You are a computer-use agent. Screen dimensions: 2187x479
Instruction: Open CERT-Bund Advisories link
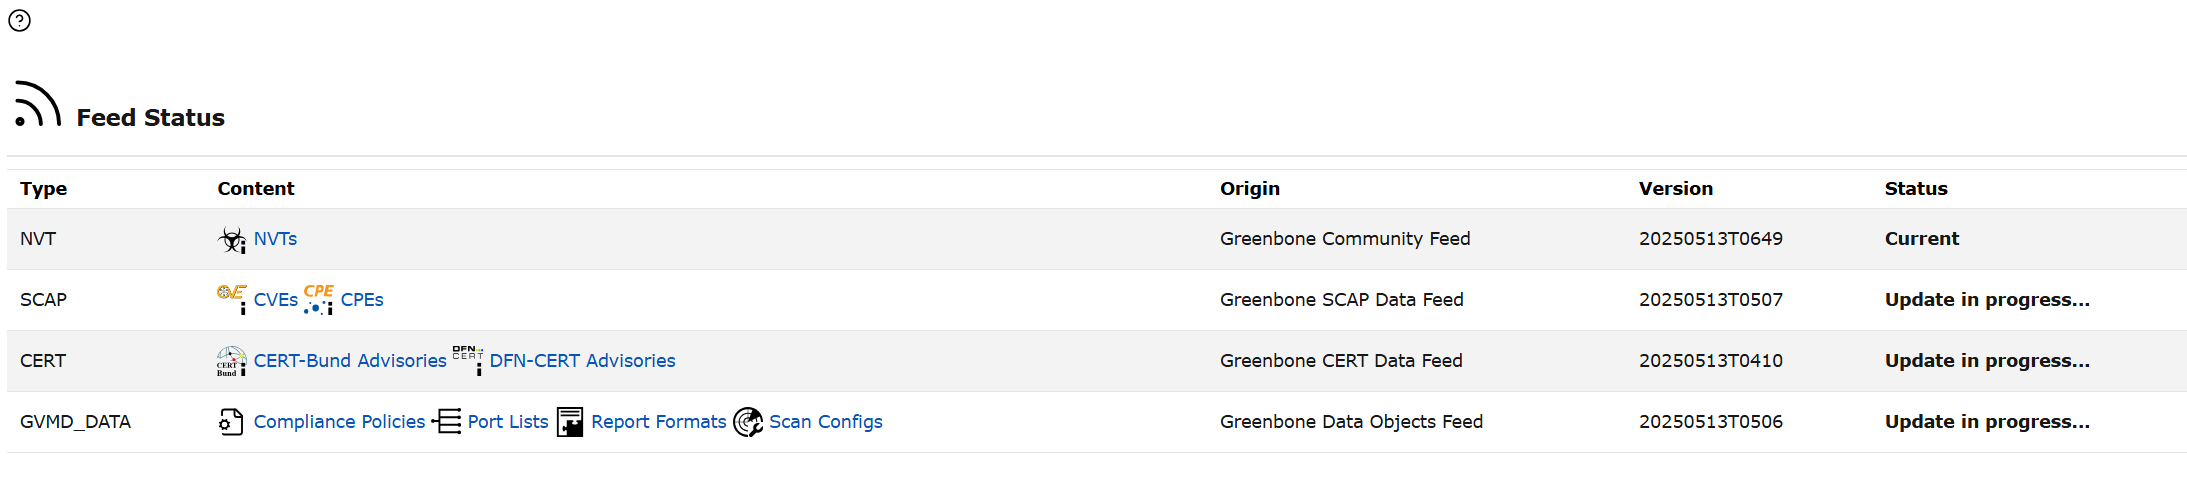[350, 361]
